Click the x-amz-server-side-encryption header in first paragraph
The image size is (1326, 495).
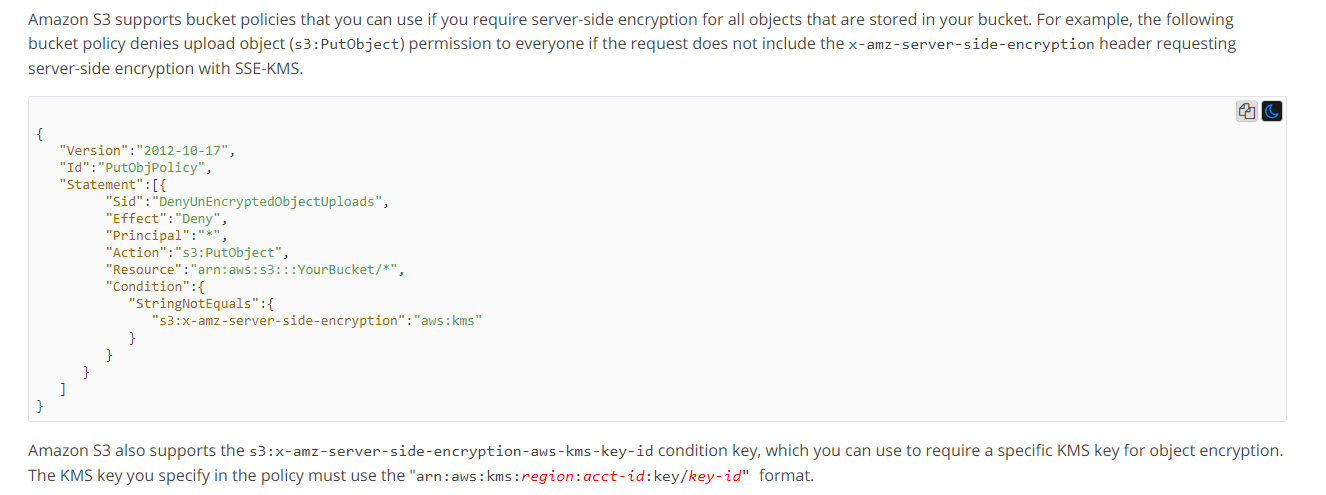[x=971, y=45]
